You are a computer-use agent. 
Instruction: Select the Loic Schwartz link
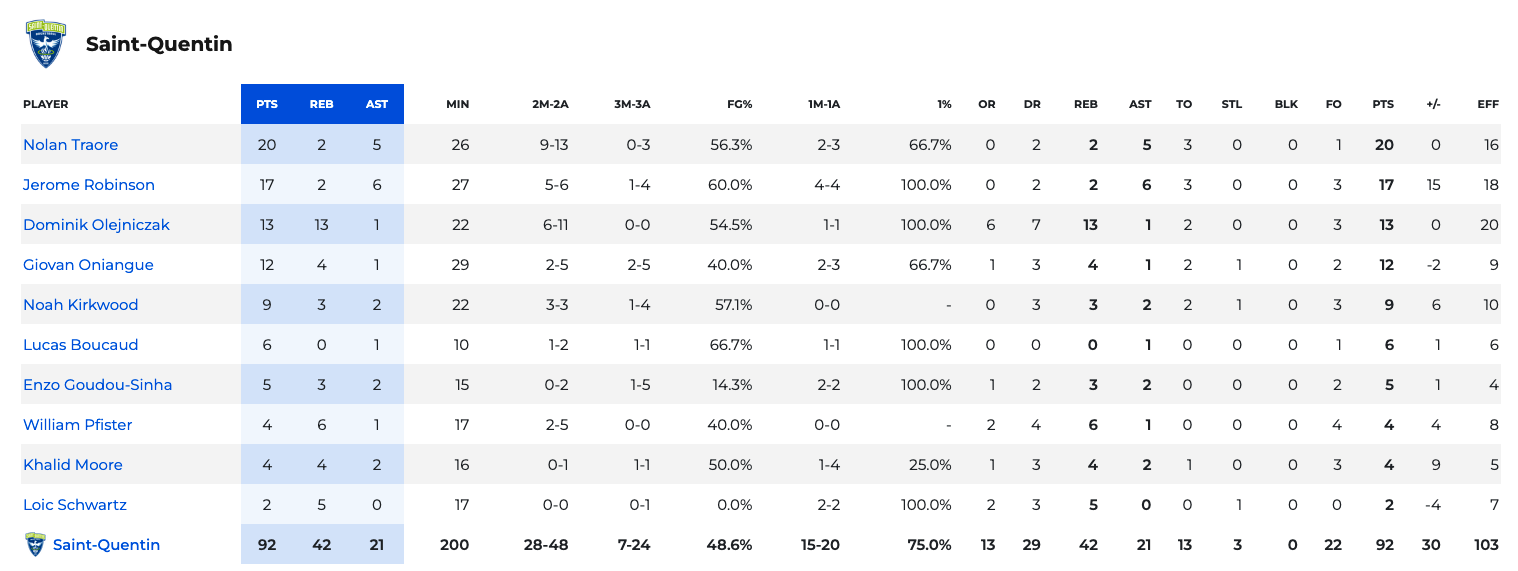[75, 505]
